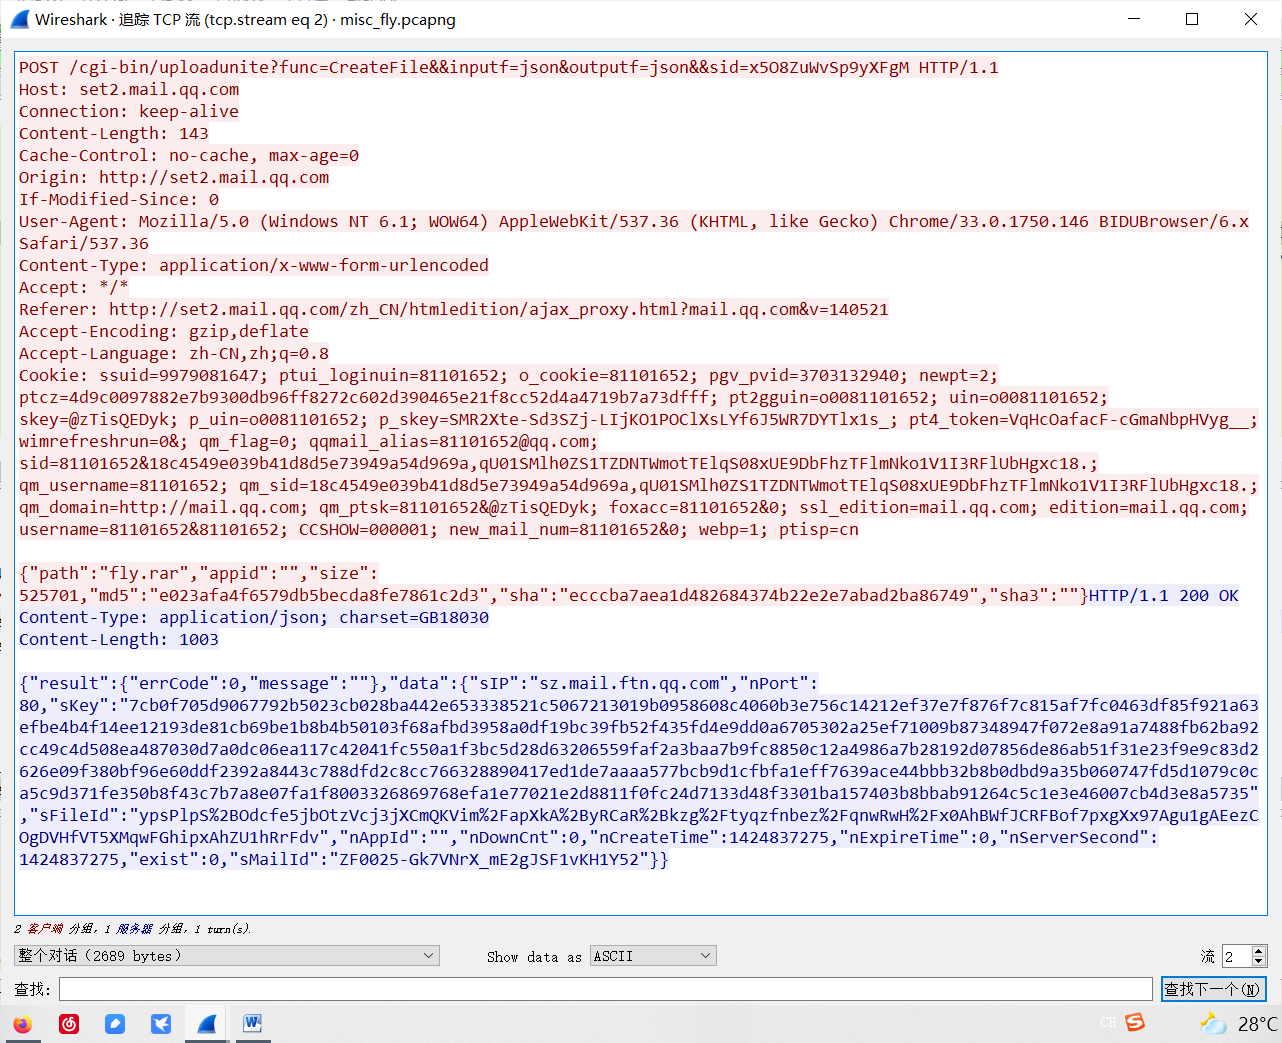Click the 'Cache-Control: no-cache, max-age=0' line
1282x1043 pixels.
(x=189, y=155)
